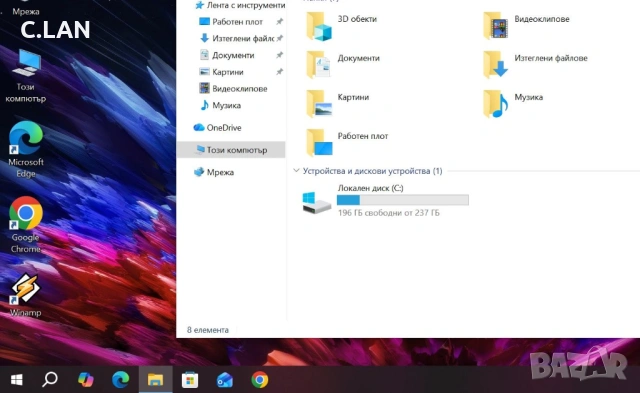Select Този компютър desktop icon
Viewport: 640px width, 393px height.
pos(26,76)
